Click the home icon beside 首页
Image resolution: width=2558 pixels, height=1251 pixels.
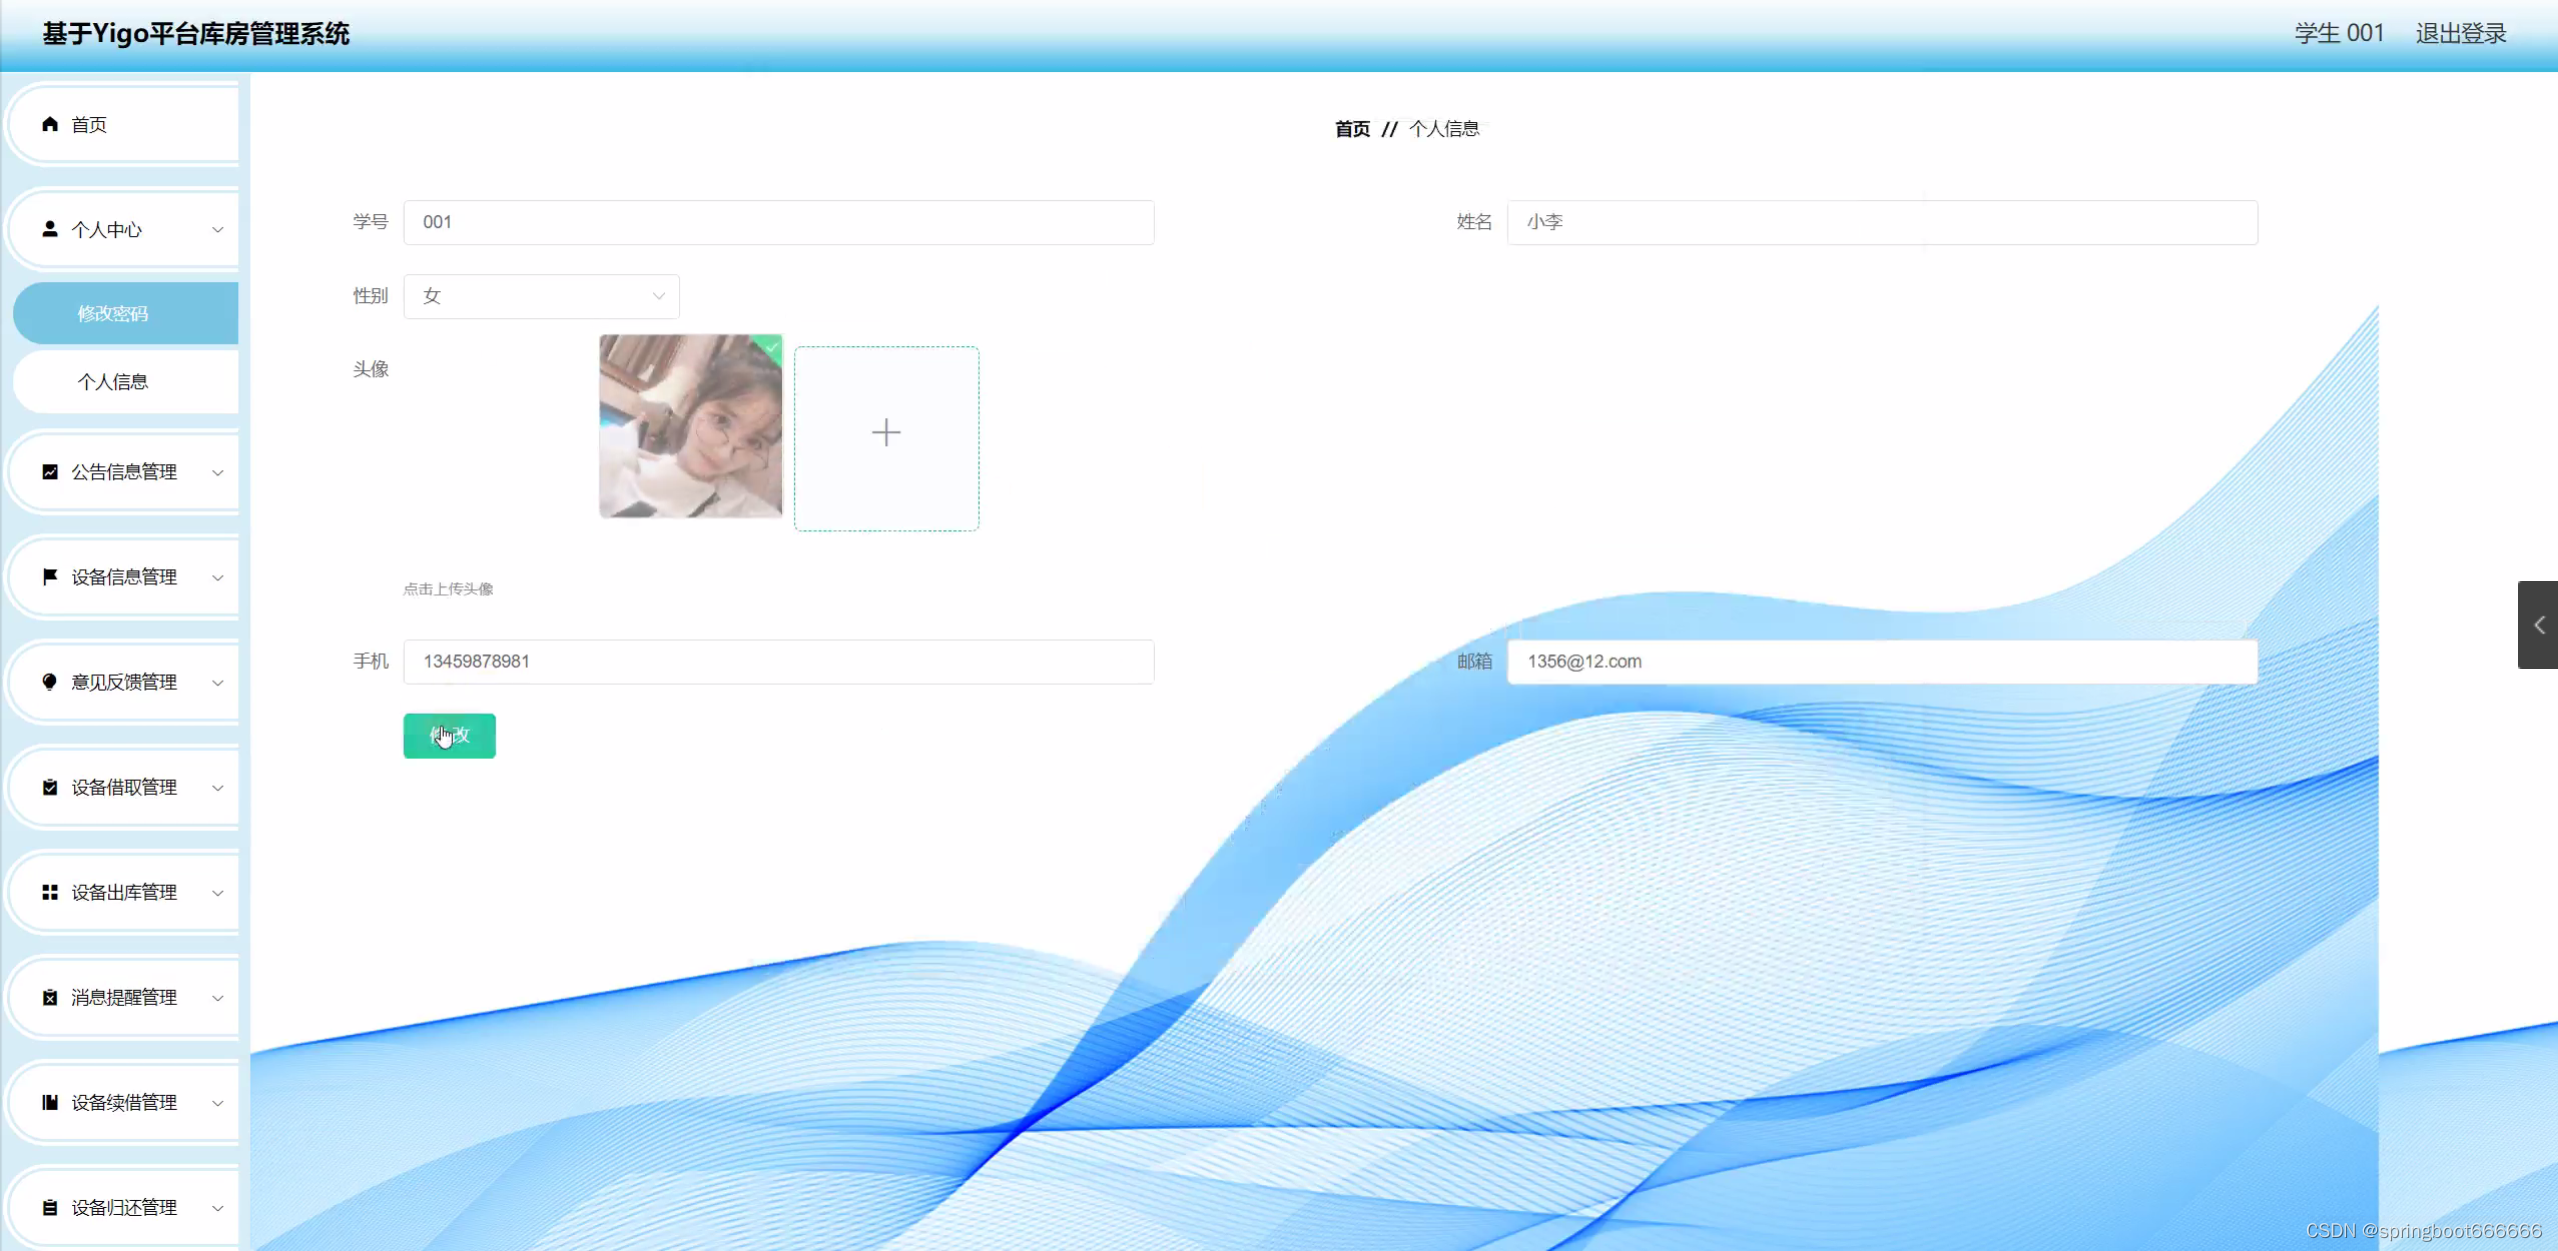49,124
